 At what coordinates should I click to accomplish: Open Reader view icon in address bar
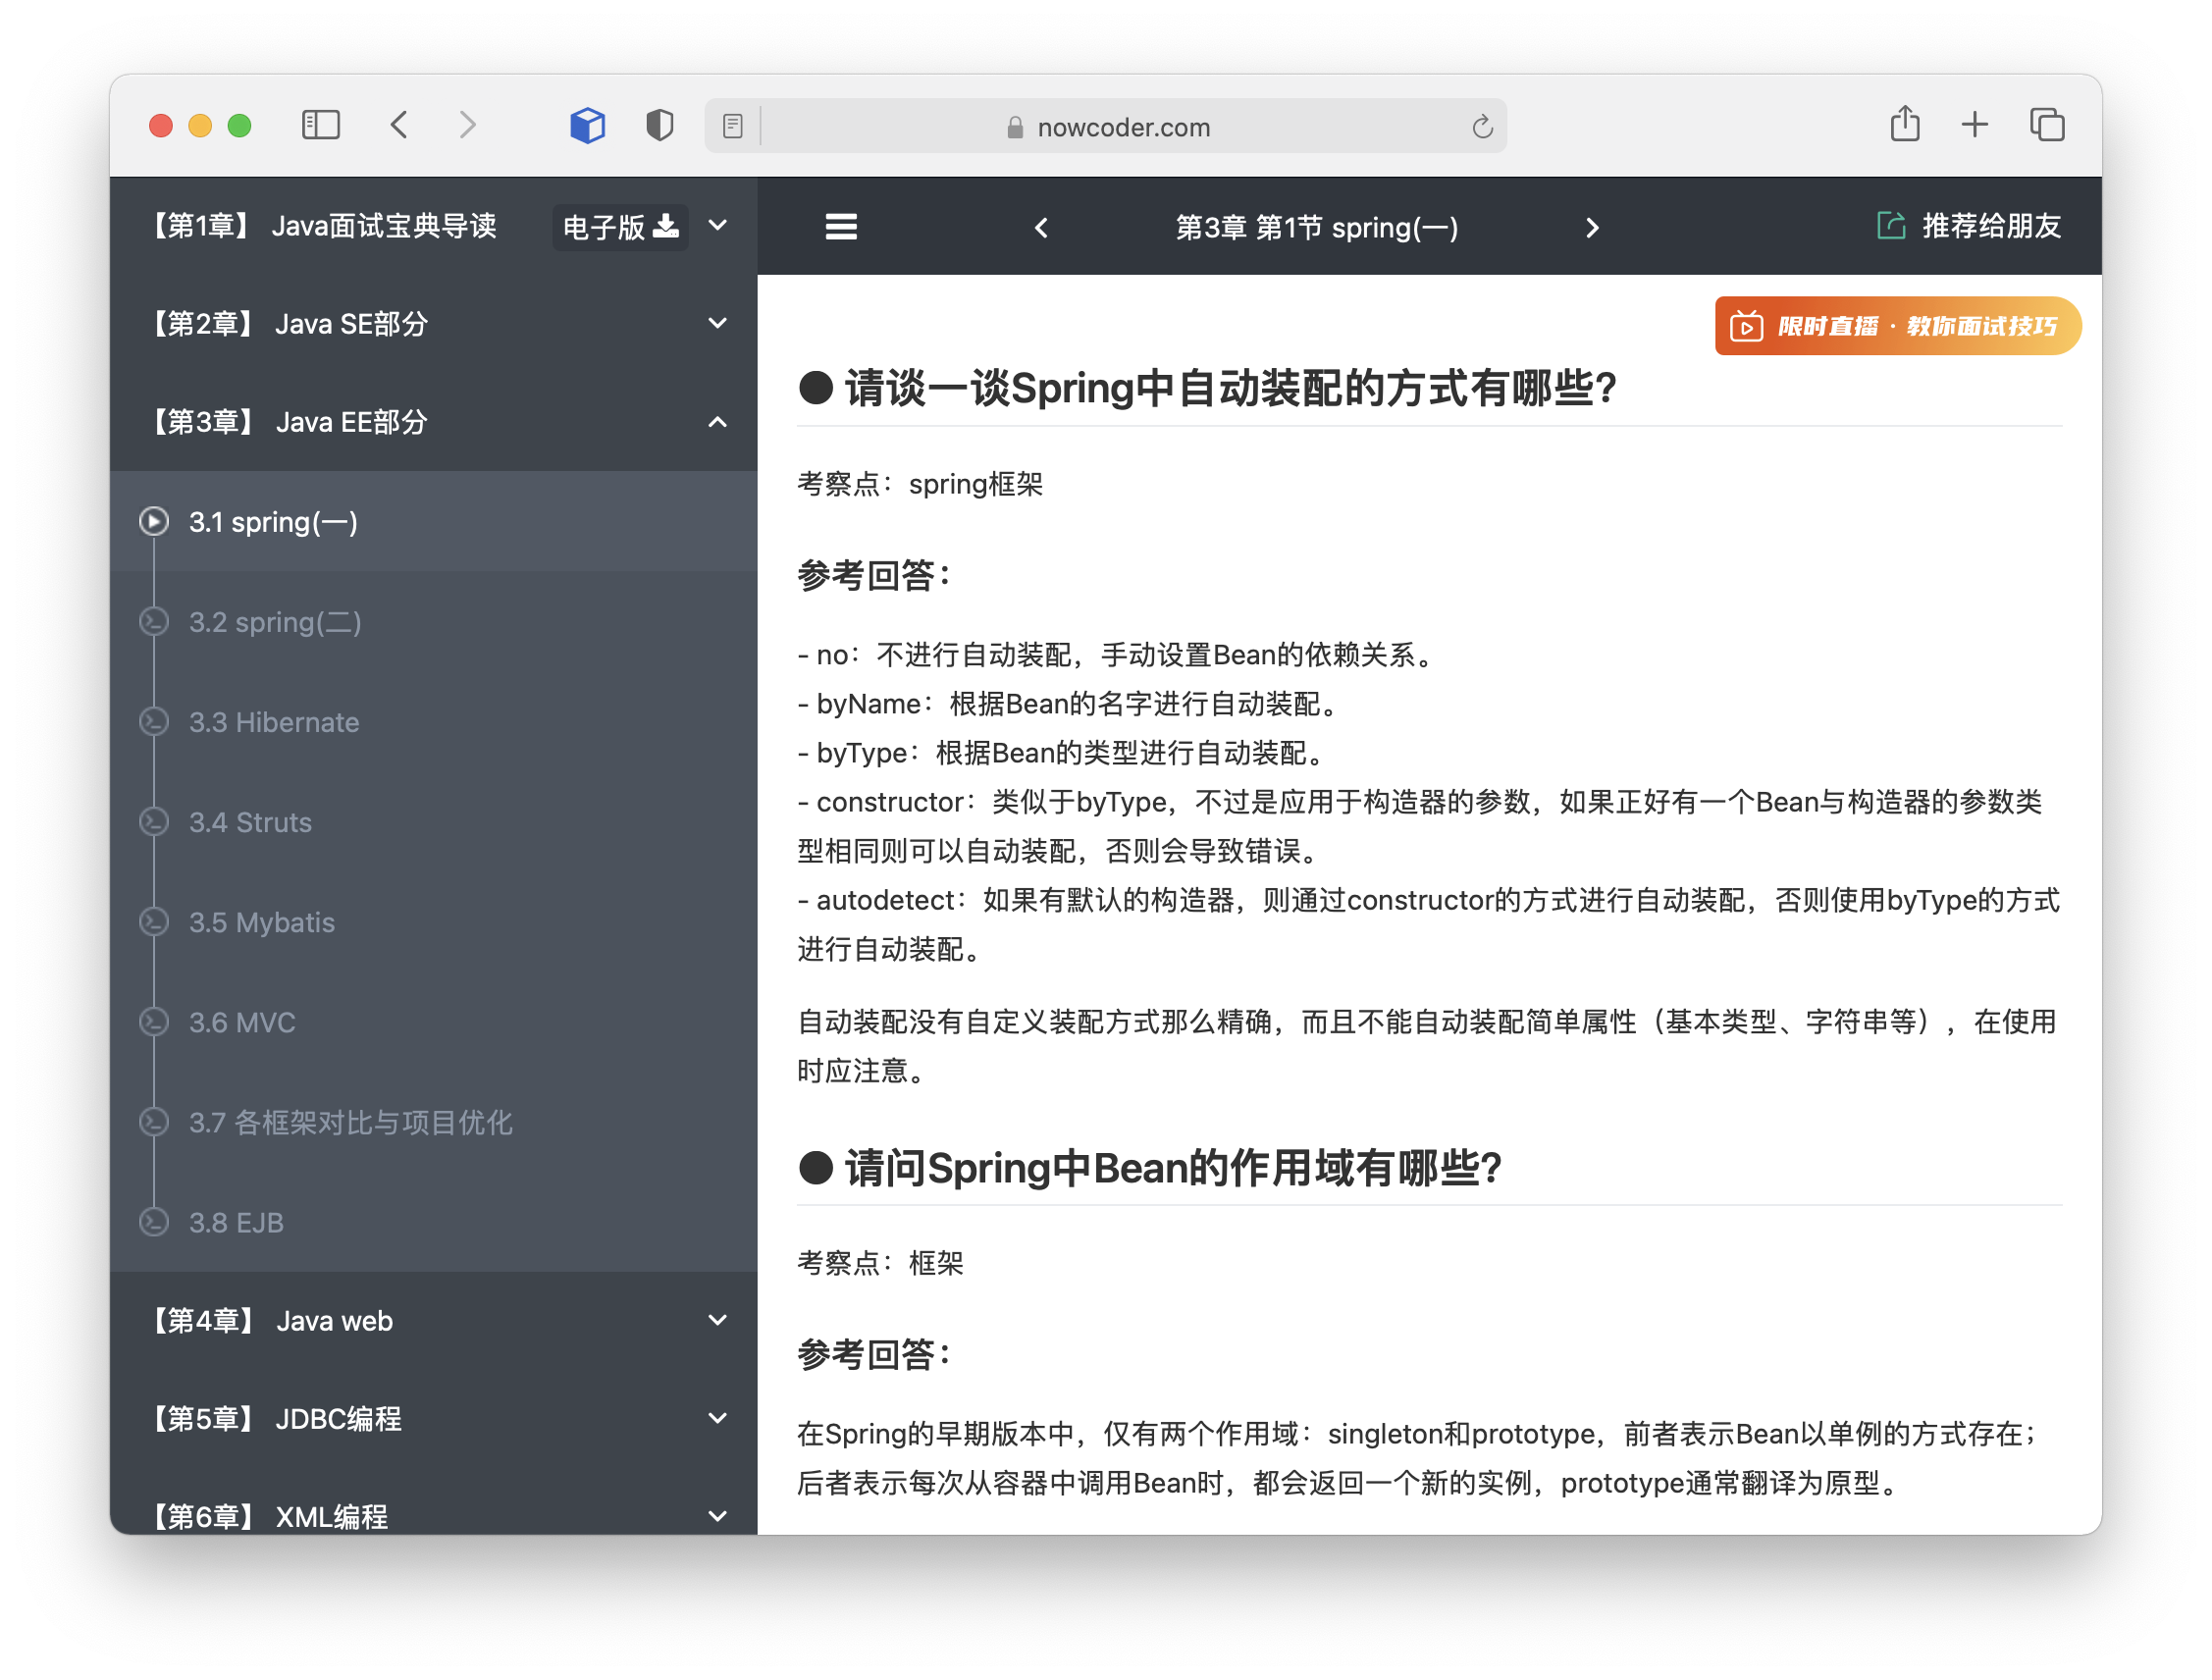point(733,126)
